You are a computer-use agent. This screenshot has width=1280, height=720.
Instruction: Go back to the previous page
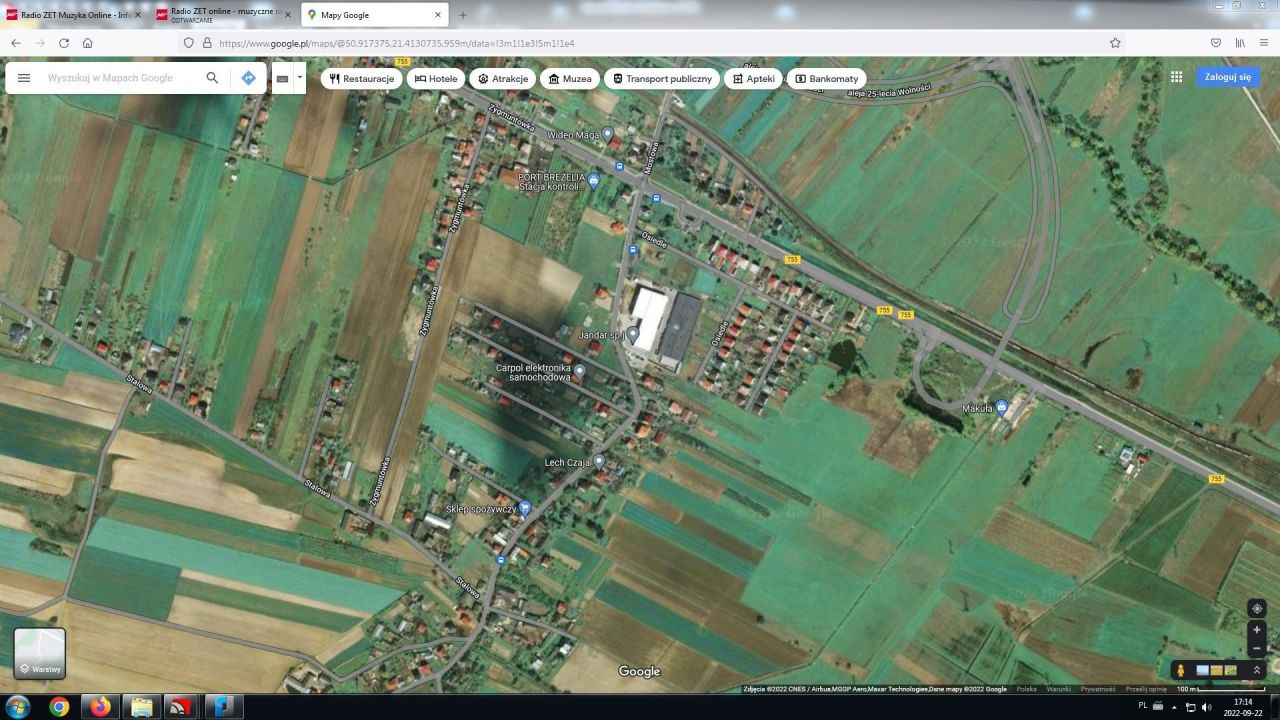(16, 43)
